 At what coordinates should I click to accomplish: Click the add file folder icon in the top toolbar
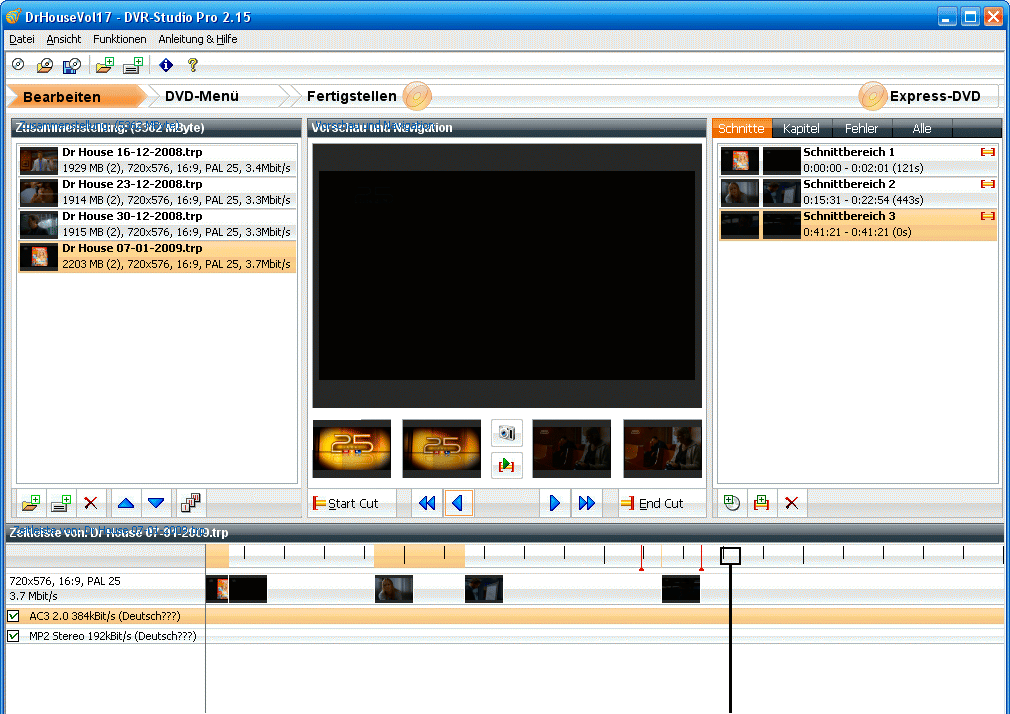(104, 65)
